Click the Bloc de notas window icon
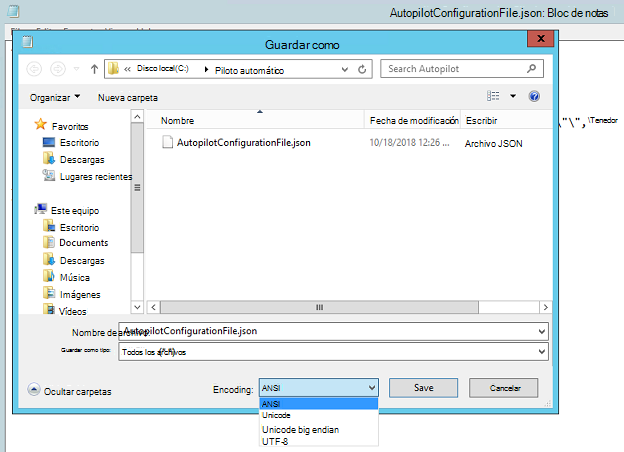 click(x=14, y=11)
